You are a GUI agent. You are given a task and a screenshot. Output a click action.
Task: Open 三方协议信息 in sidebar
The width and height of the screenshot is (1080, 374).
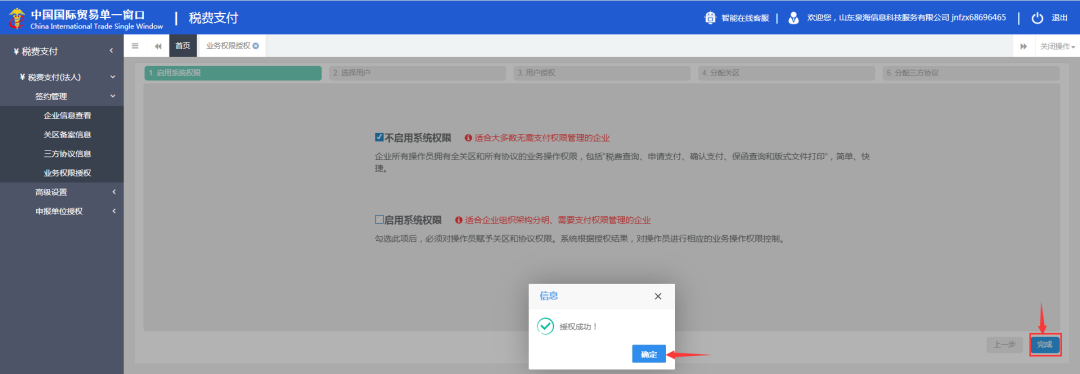click(x=68, y=154)
